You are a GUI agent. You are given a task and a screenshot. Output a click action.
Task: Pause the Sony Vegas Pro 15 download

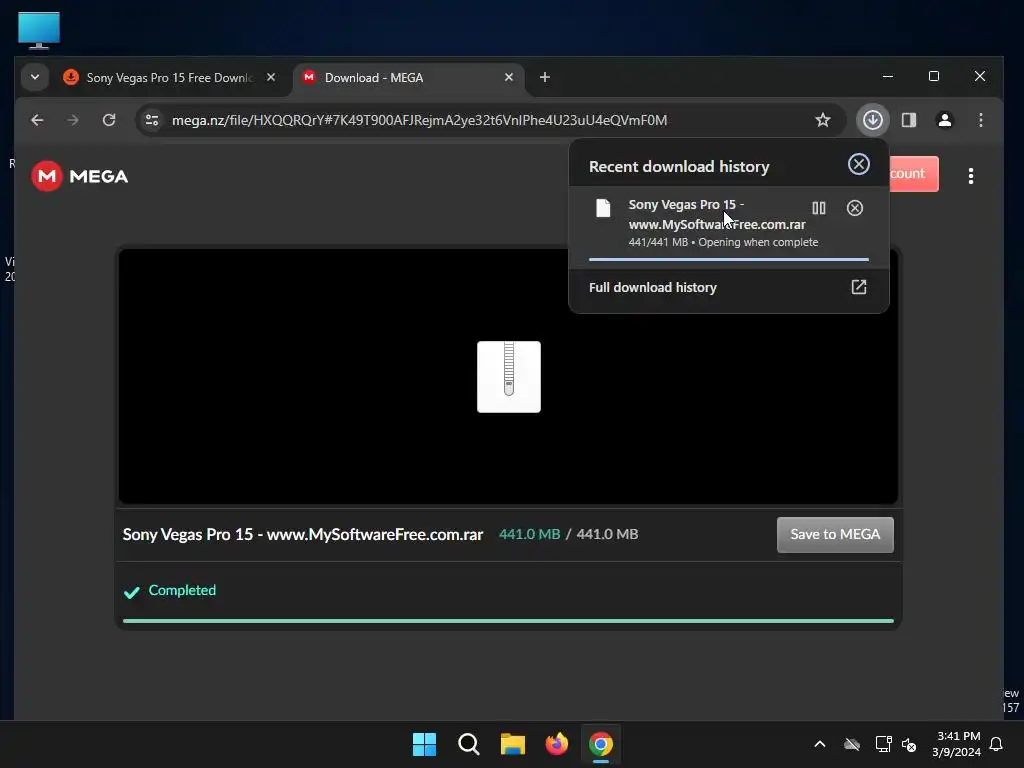(818, 208)
